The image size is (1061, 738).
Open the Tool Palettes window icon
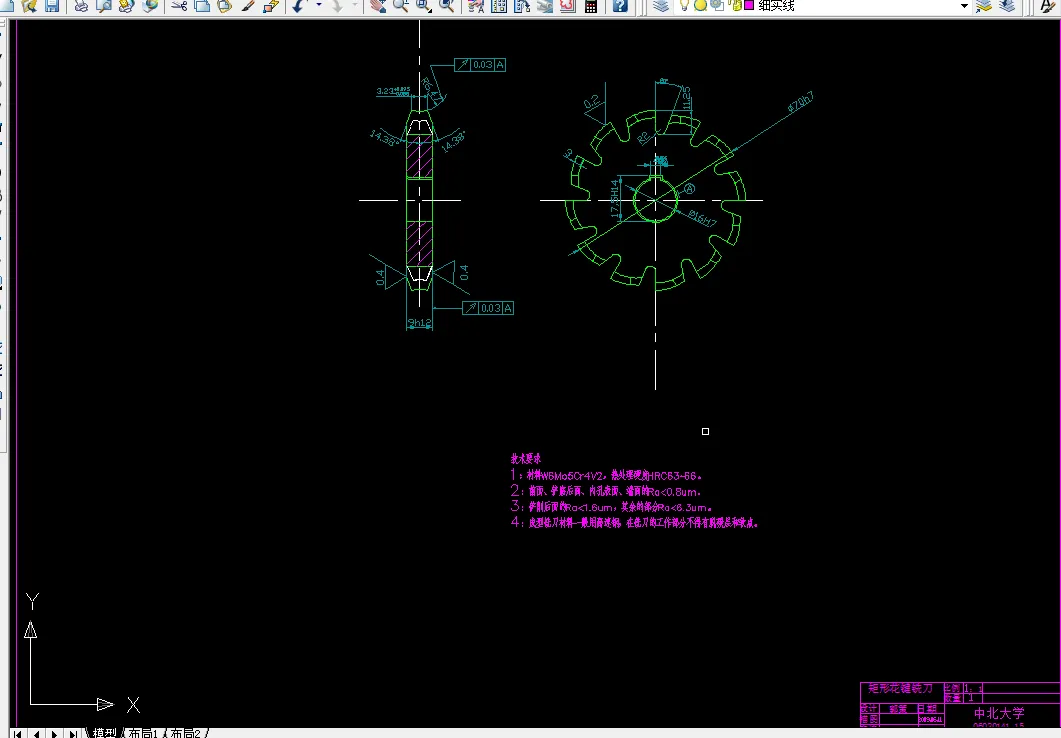coord(522,6)
